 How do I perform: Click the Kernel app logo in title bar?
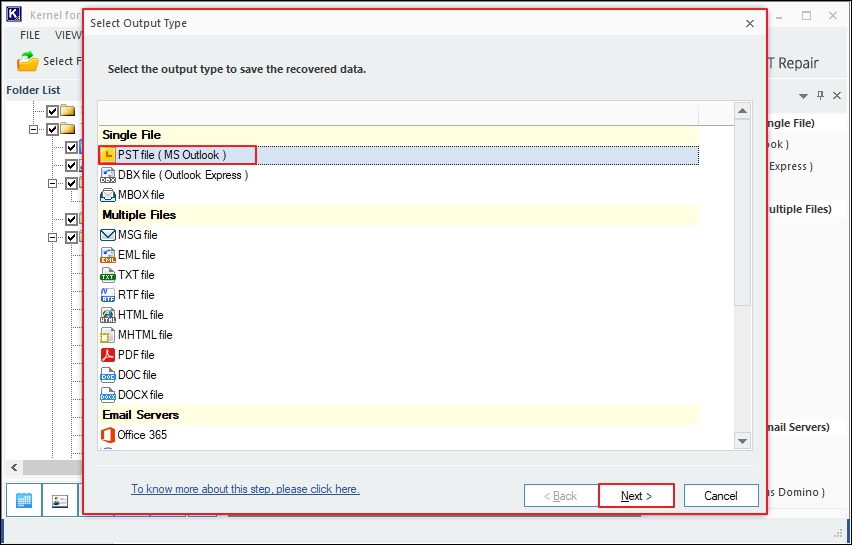pos(14,15)
